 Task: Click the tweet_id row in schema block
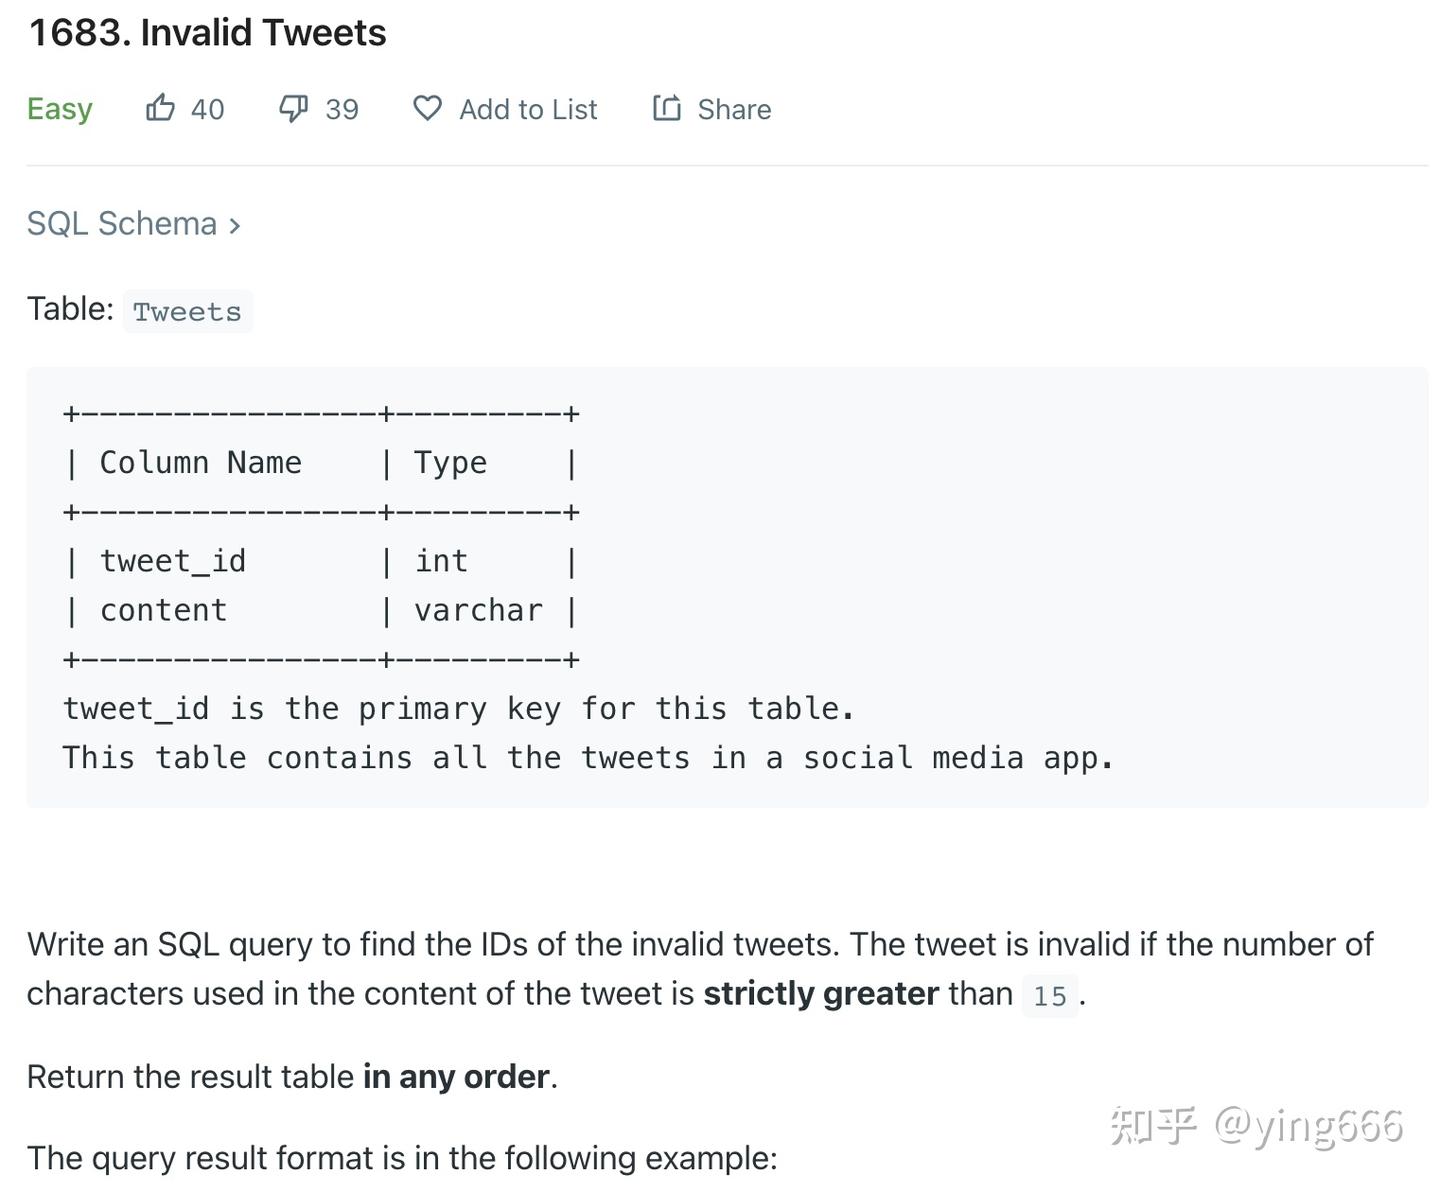click(320, 561)
